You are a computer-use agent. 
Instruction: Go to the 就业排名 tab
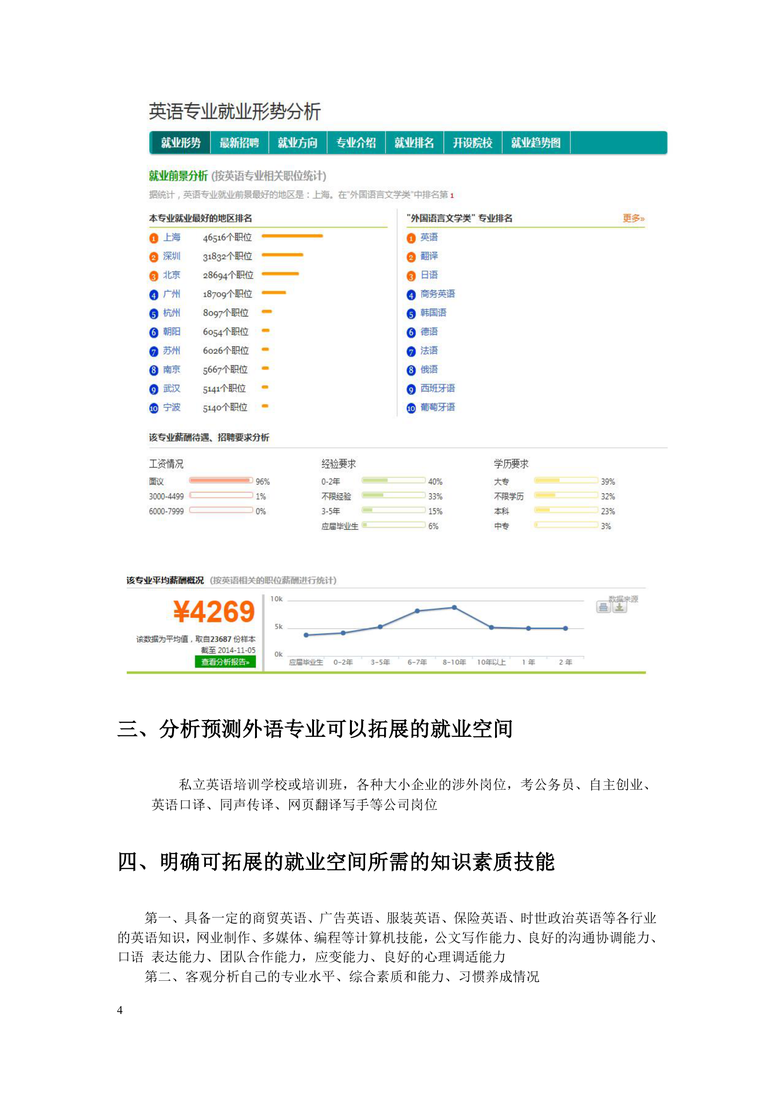pos(414,142)
